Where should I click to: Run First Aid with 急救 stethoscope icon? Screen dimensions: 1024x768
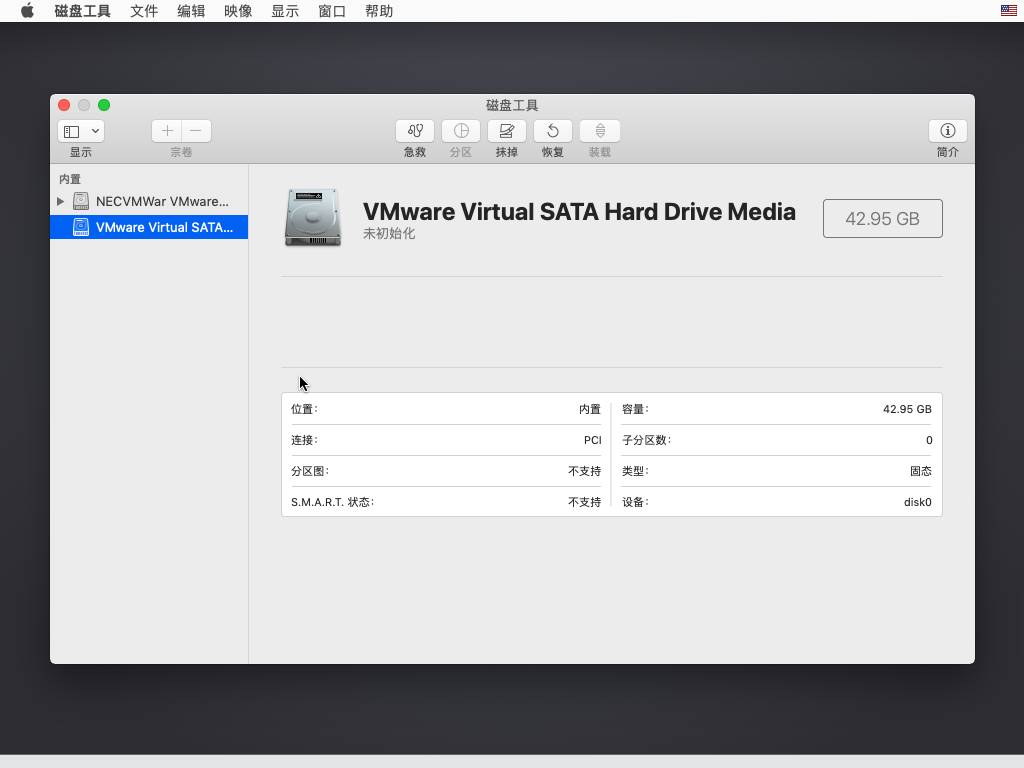[415, 131]
